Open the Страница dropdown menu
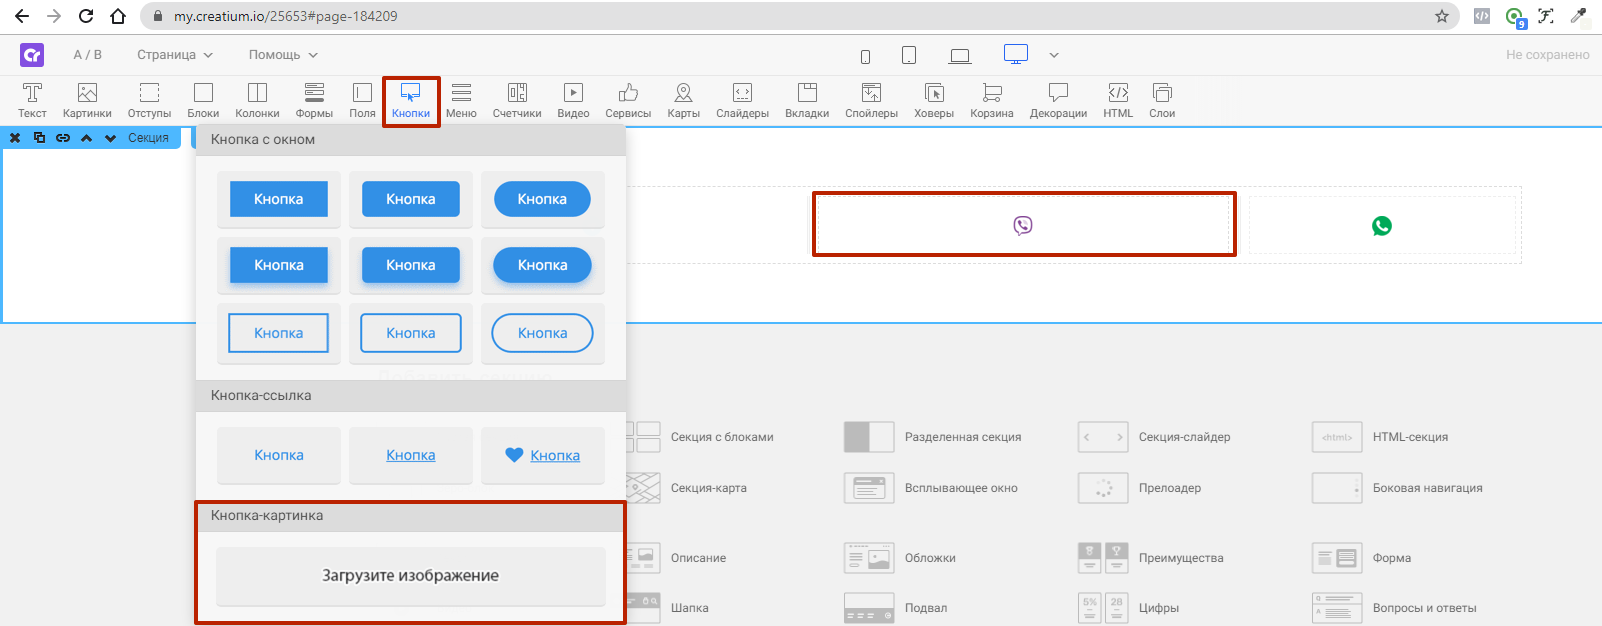Screen dimensions: 1602x626 [175, 55]
